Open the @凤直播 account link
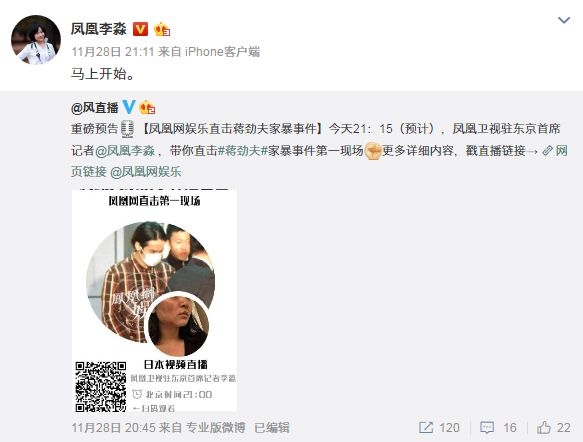The width and height of the screenshot is (583, 442). 95,108
